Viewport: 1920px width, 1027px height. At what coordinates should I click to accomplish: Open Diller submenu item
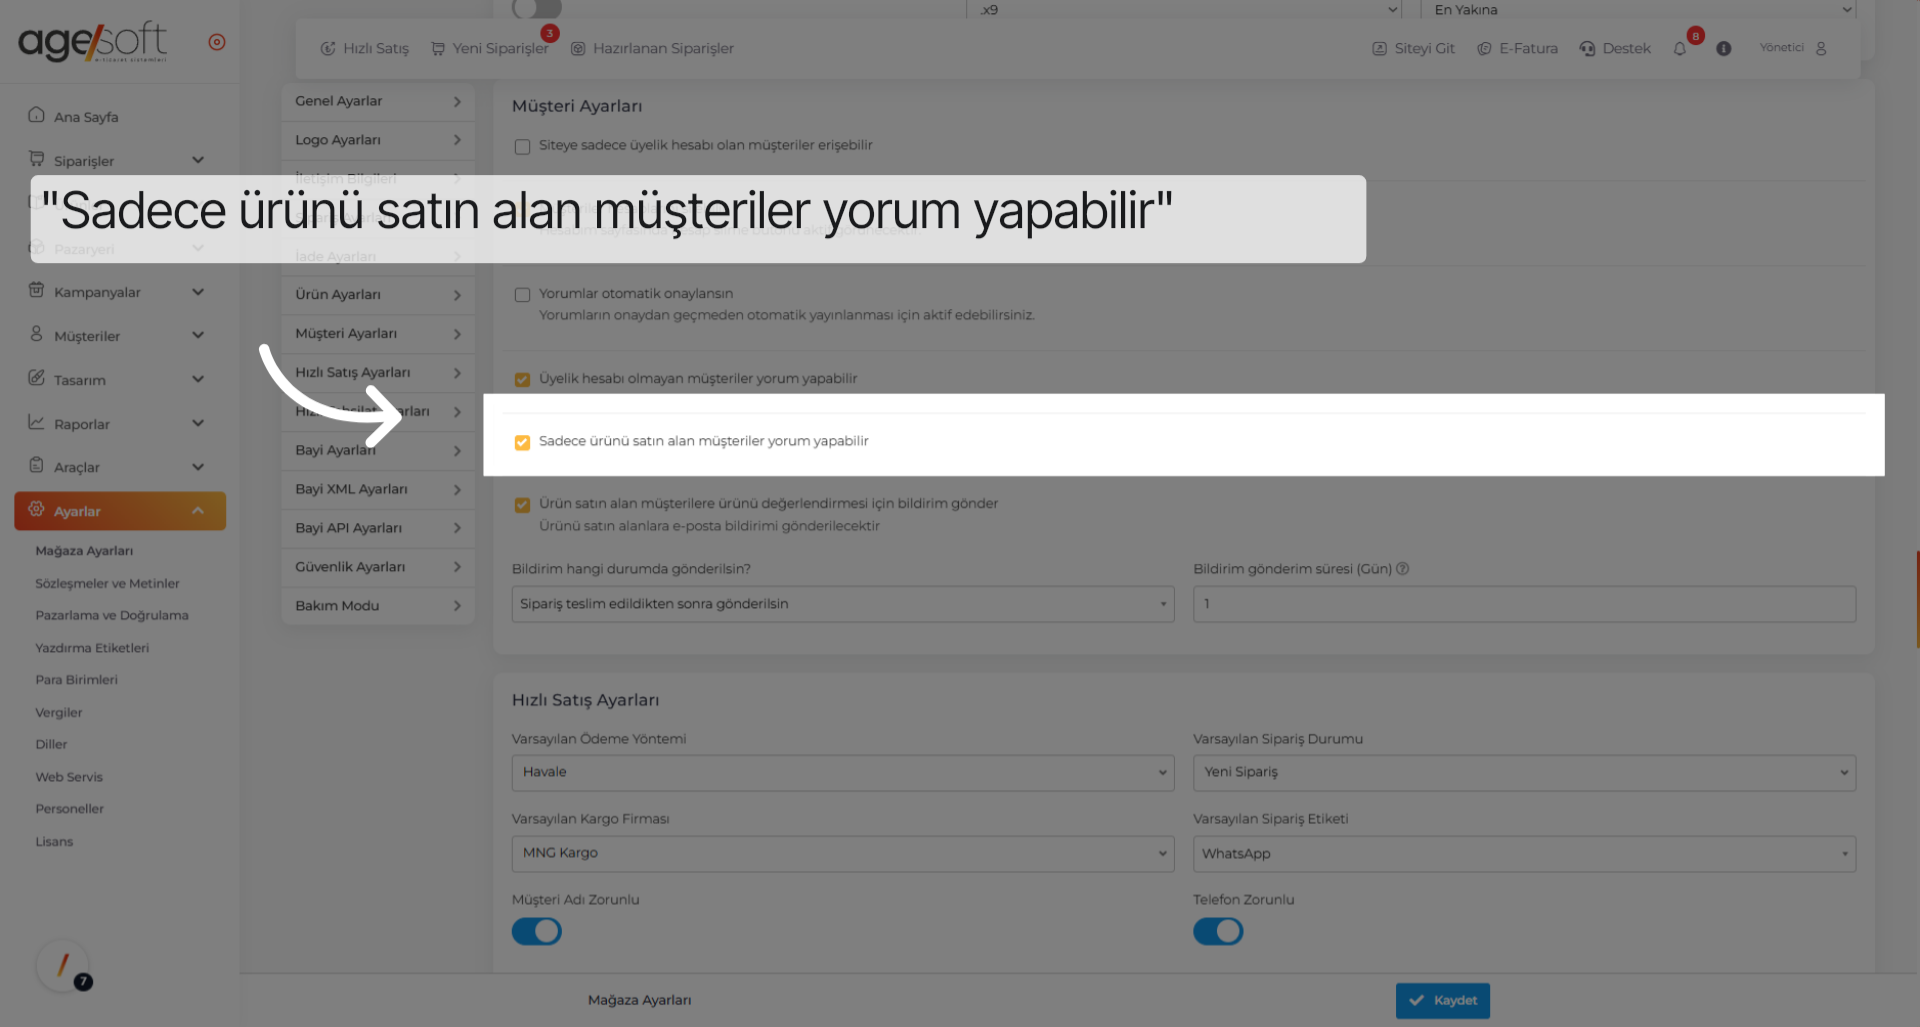51,744
